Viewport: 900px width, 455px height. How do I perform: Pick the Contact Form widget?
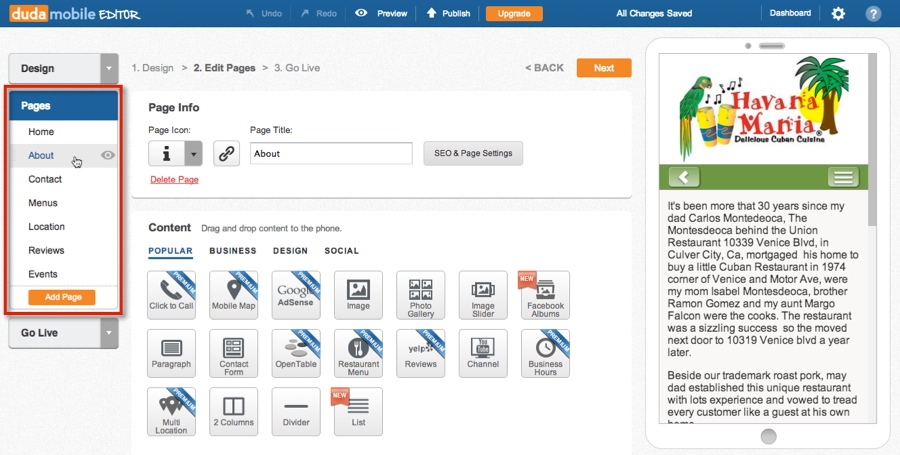click(x=233, y=353)
